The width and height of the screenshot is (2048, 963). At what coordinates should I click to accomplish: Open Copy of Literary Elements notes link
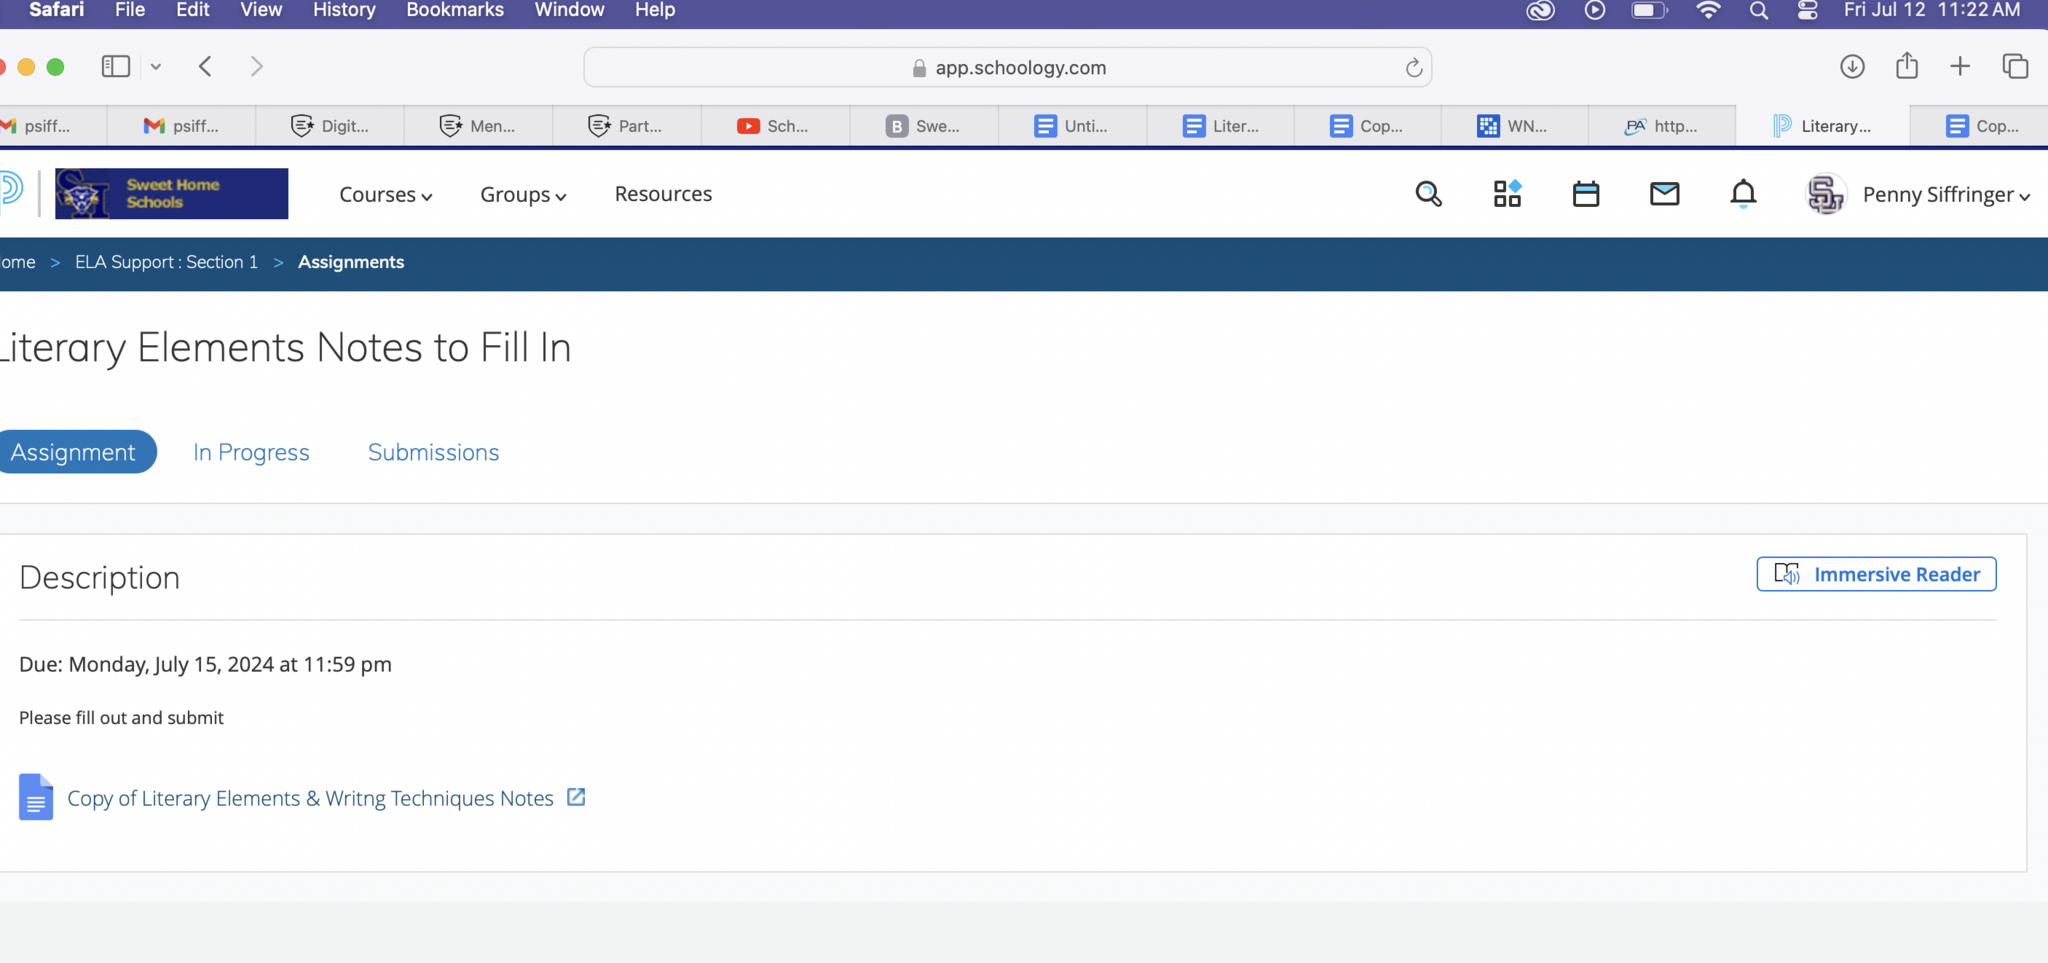point(310,798)
